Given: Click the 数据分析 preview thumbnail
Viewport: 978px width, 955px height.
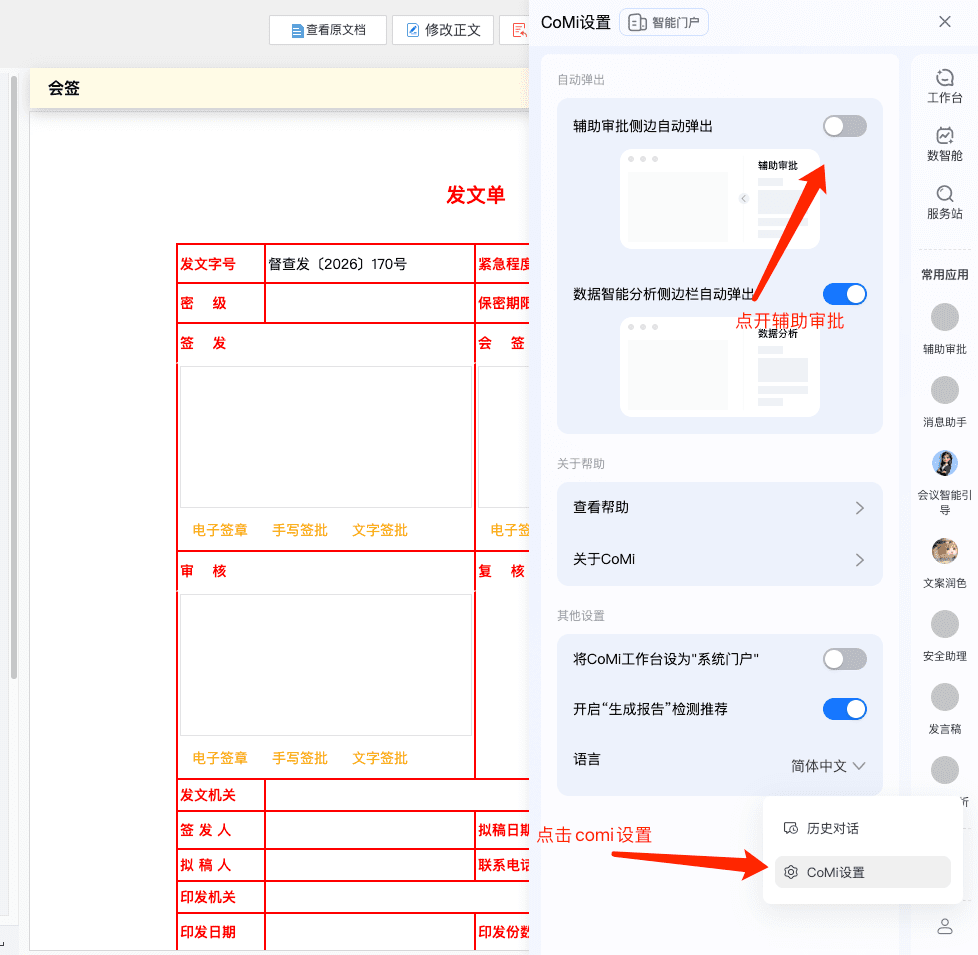Looking at the screenshot, I should tap(719, 367).
